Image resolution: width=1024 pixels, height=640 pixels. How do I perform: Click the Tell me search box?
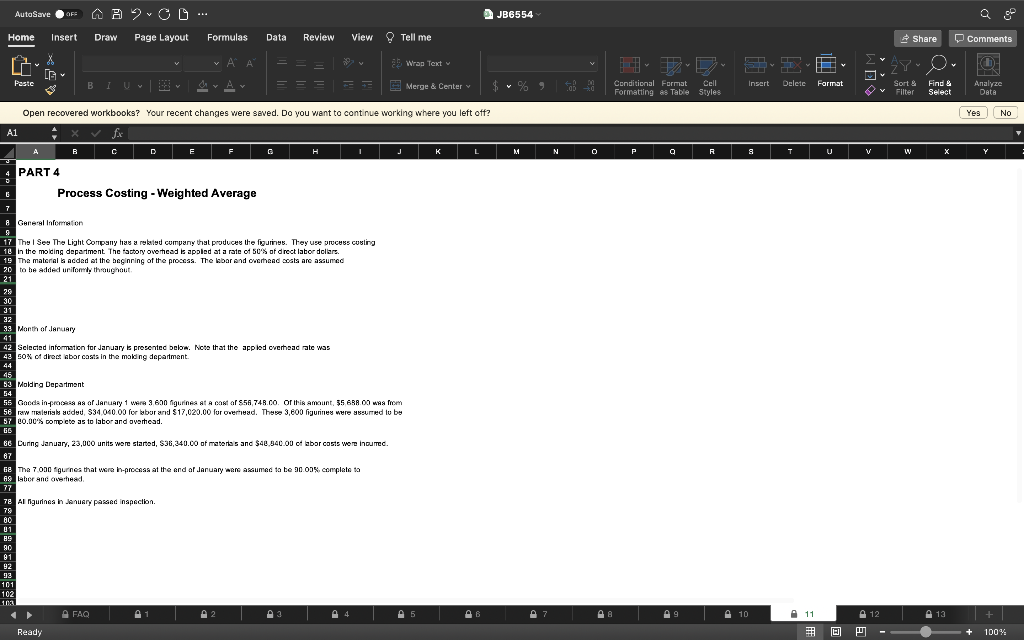(x=409, y=37)
